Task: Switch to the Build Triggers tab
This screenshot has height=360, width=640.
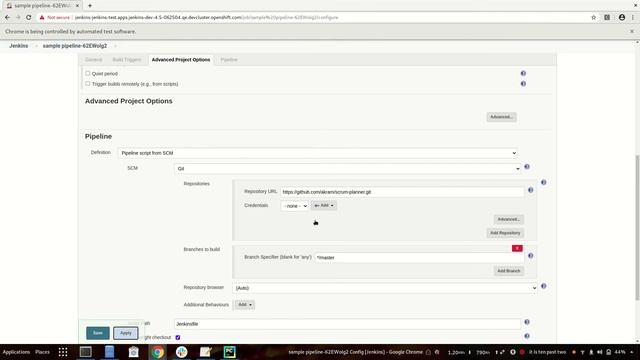Action: pos(127,60)
